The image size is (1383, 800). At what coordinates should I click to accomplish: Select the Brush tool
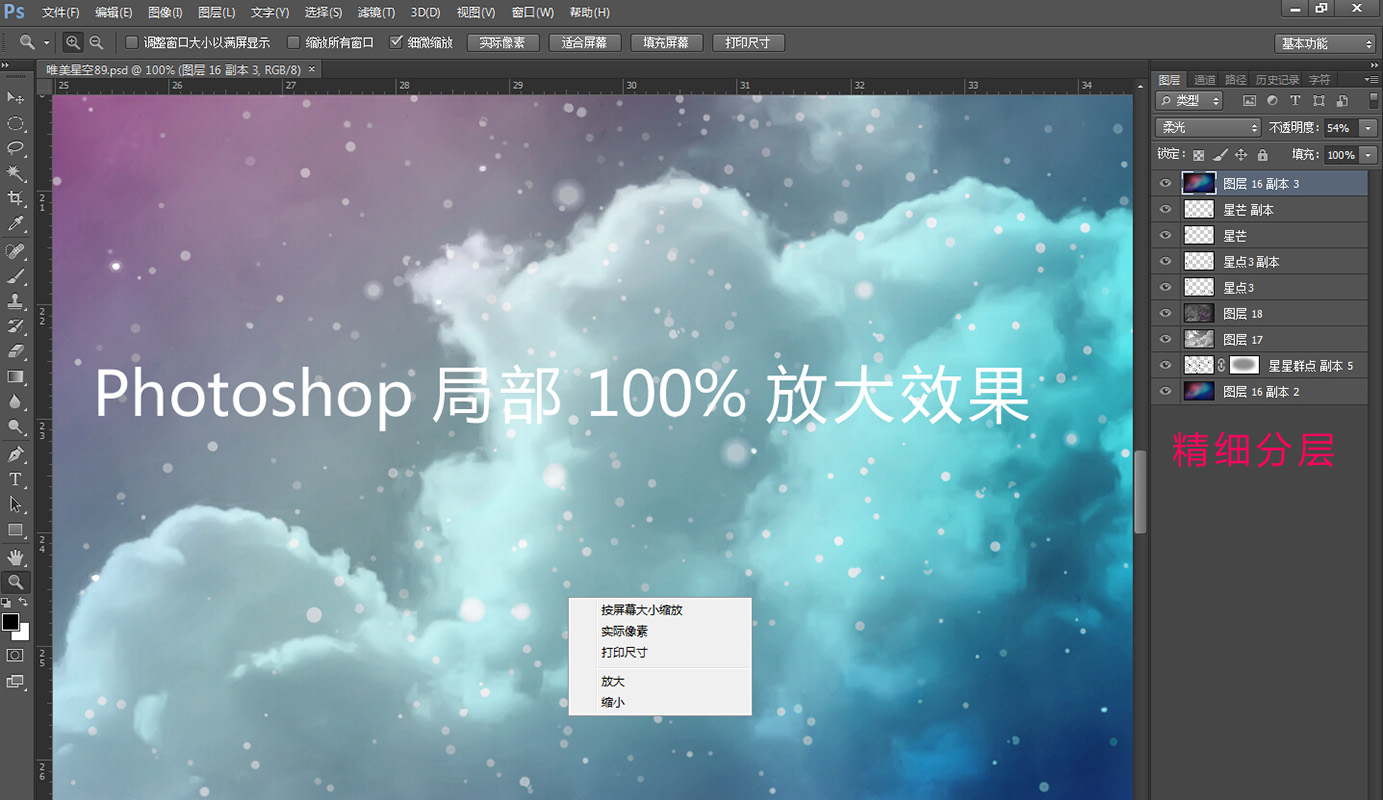(16, 275)
